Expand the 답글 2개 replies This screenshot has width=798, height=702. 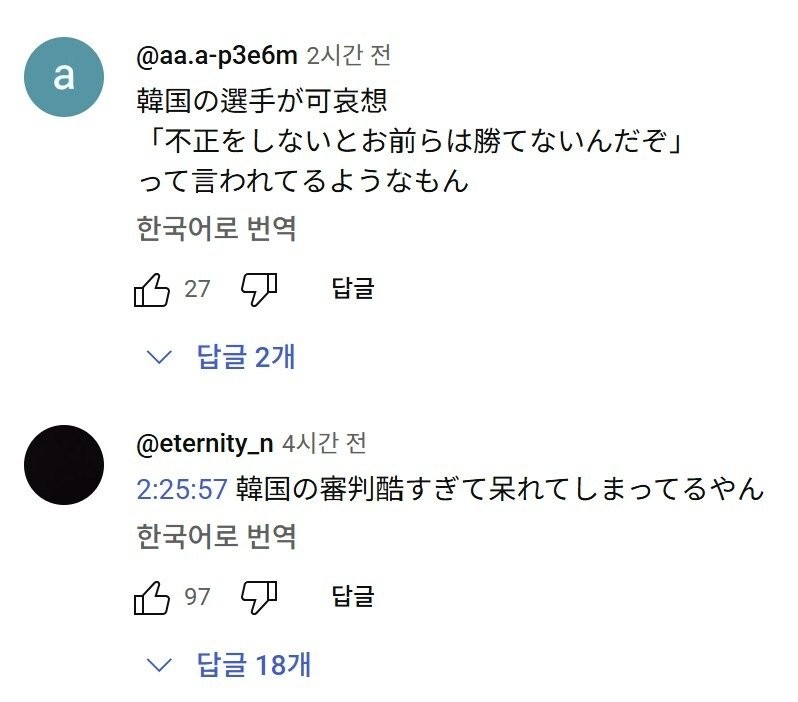[246, 356]
